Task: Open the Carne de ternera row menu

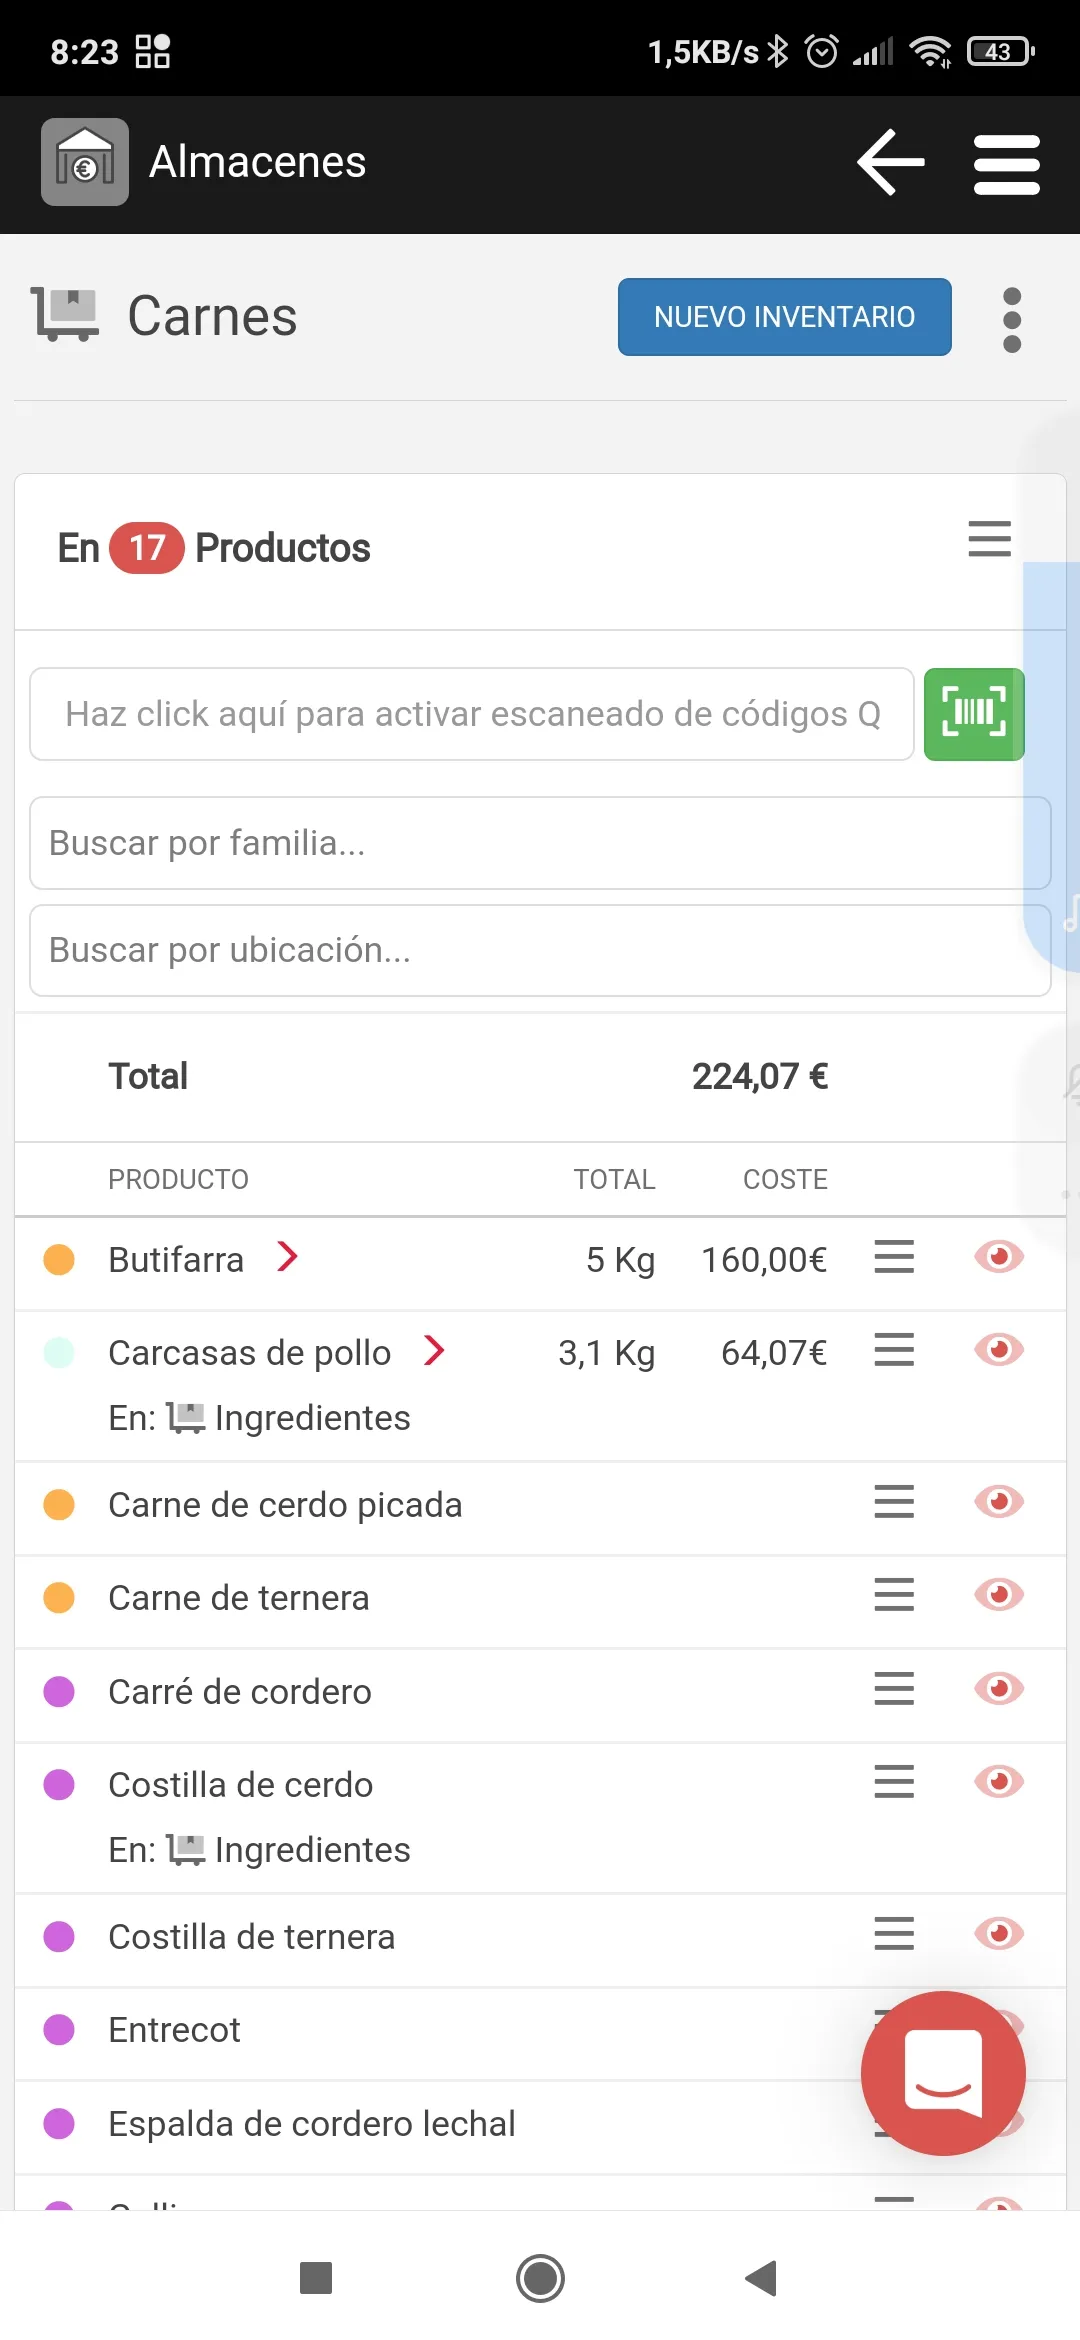Action: point(894,1594)
